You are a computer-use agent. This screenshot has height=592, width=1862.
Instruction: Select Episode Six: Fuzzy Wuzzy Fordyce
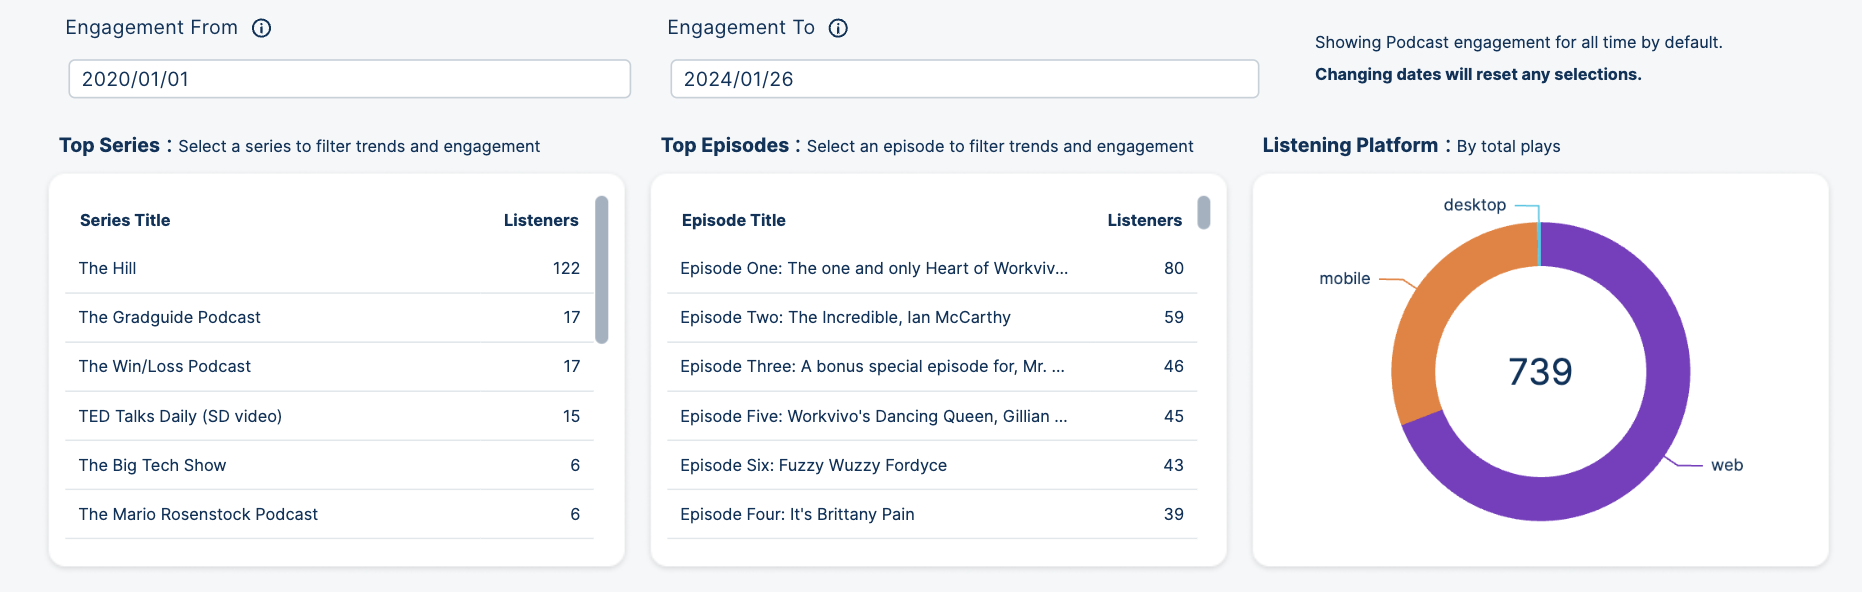pyautogui.click(x=932, y=465)
